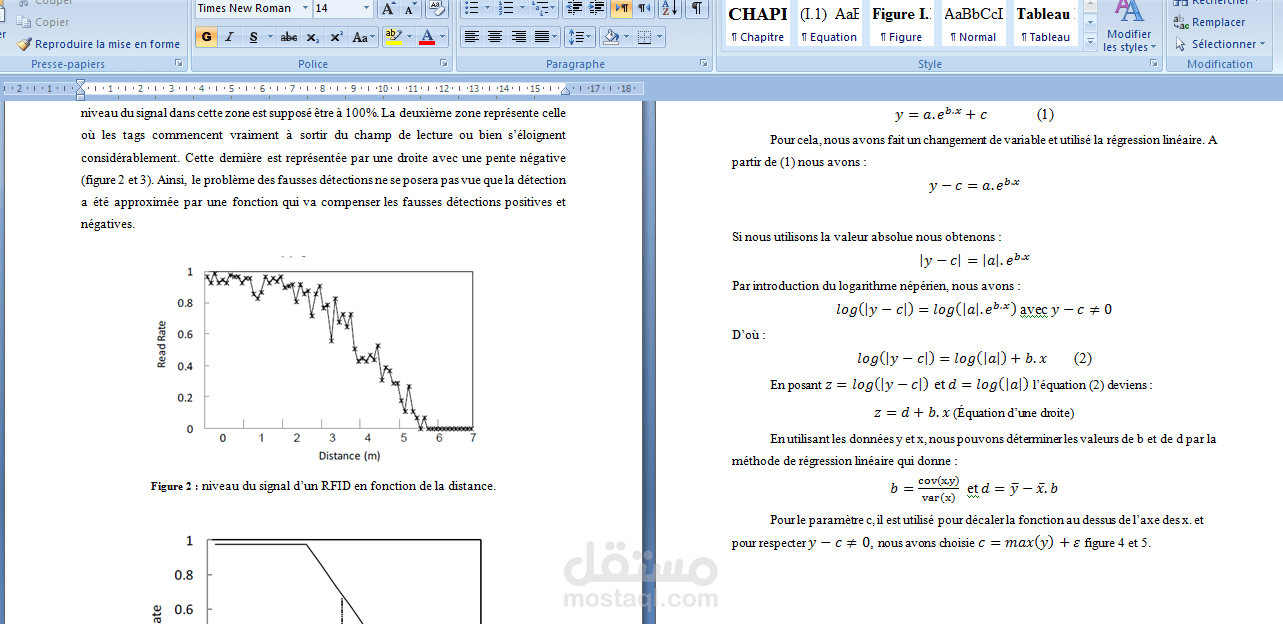Apply highlight color
Image resolution: width=1283 pixels, height=624 pixels.
[392, 37]
